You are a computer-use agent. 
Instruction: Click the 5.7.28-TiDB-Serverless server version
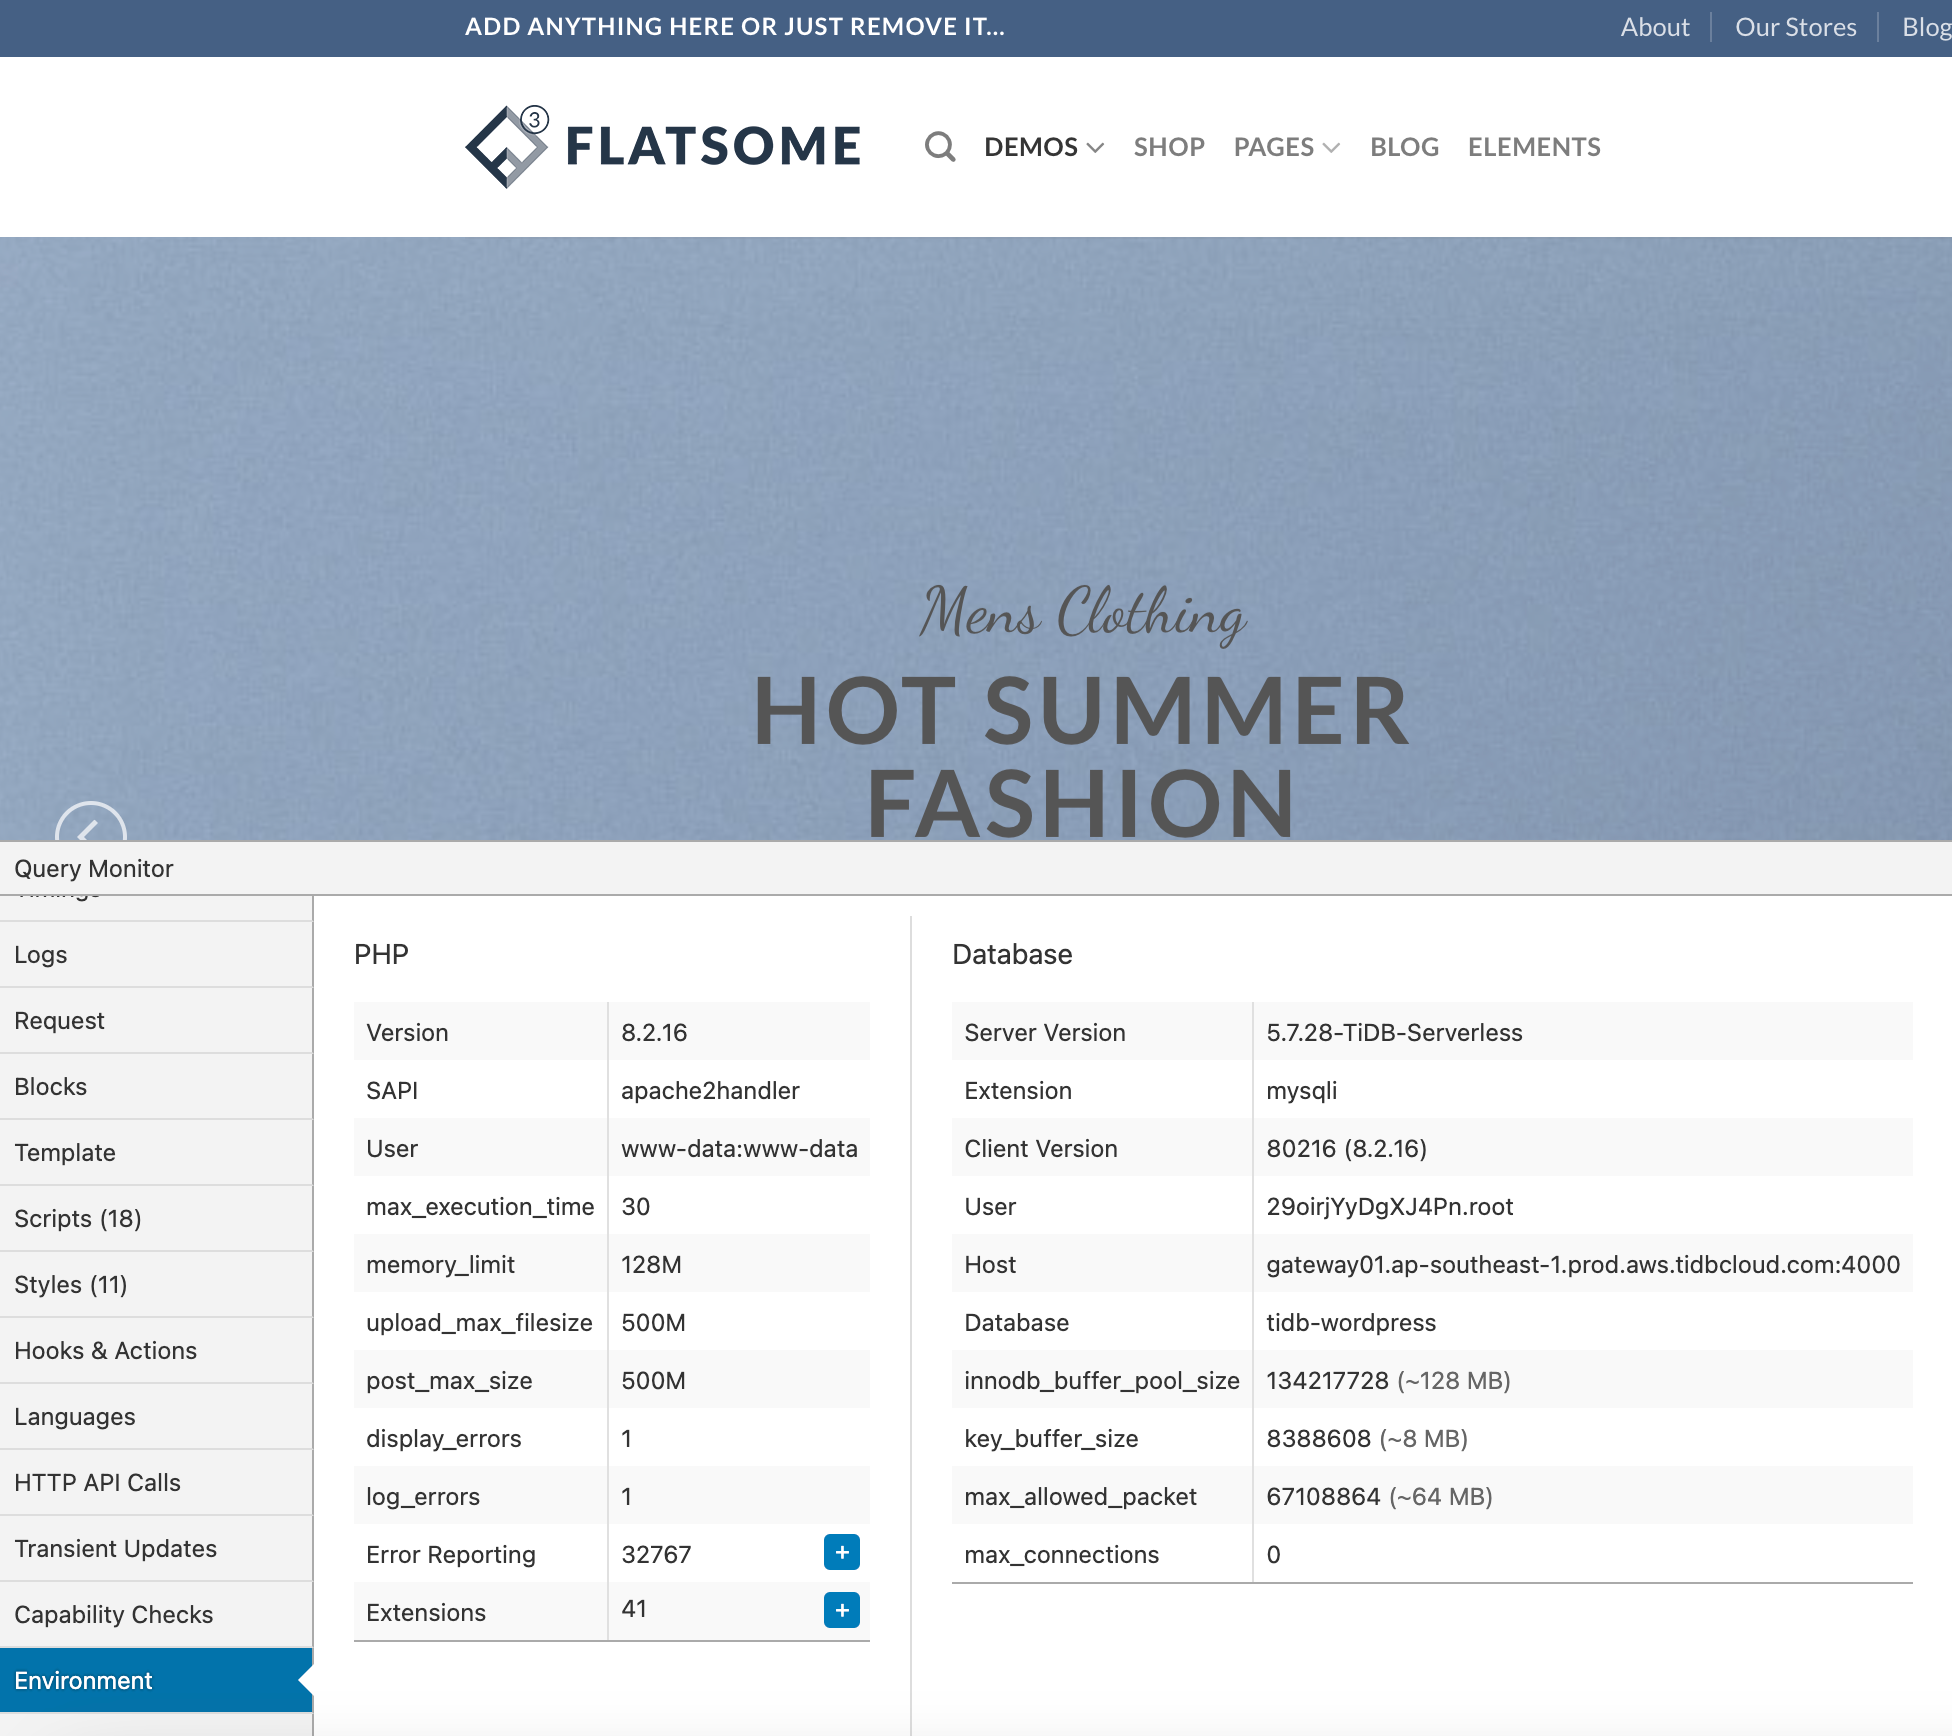1394,1032
